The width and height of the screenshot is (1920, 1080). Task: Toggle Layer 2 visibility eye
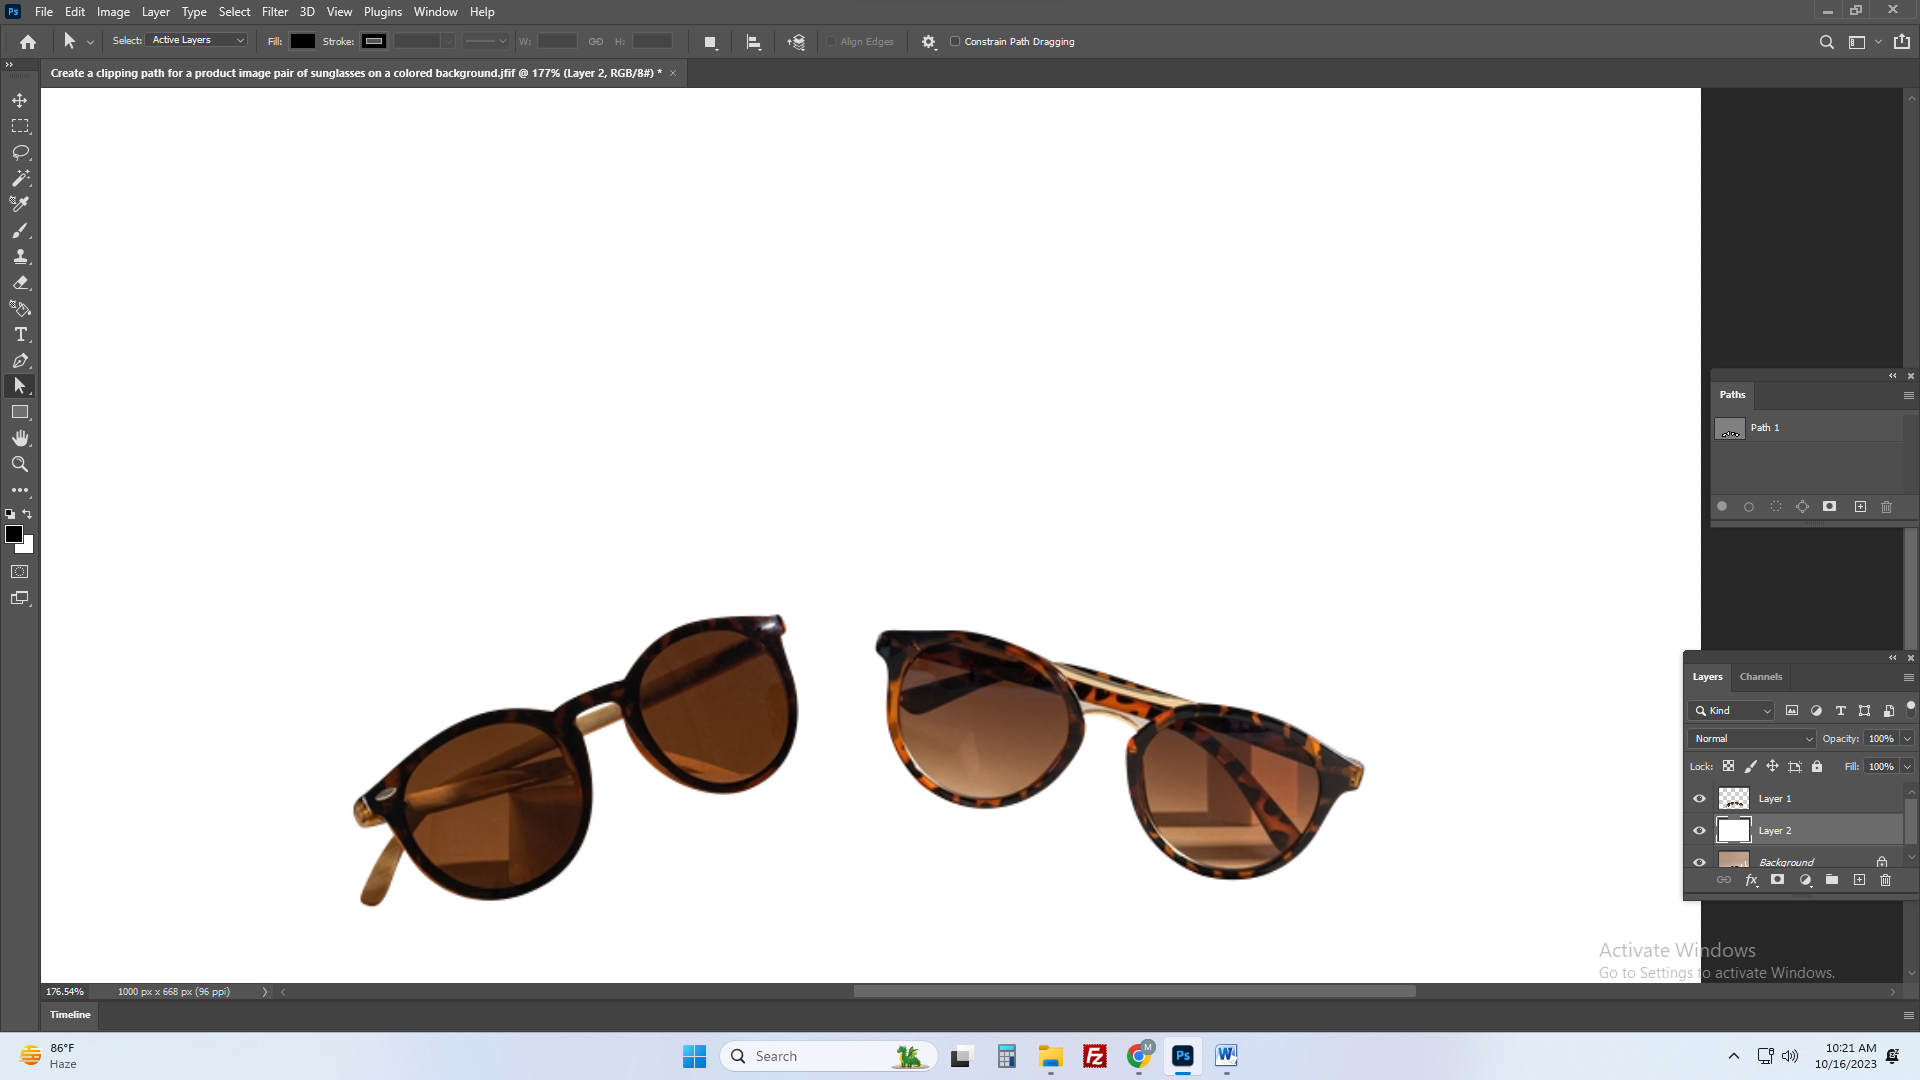pos(1699,830)
